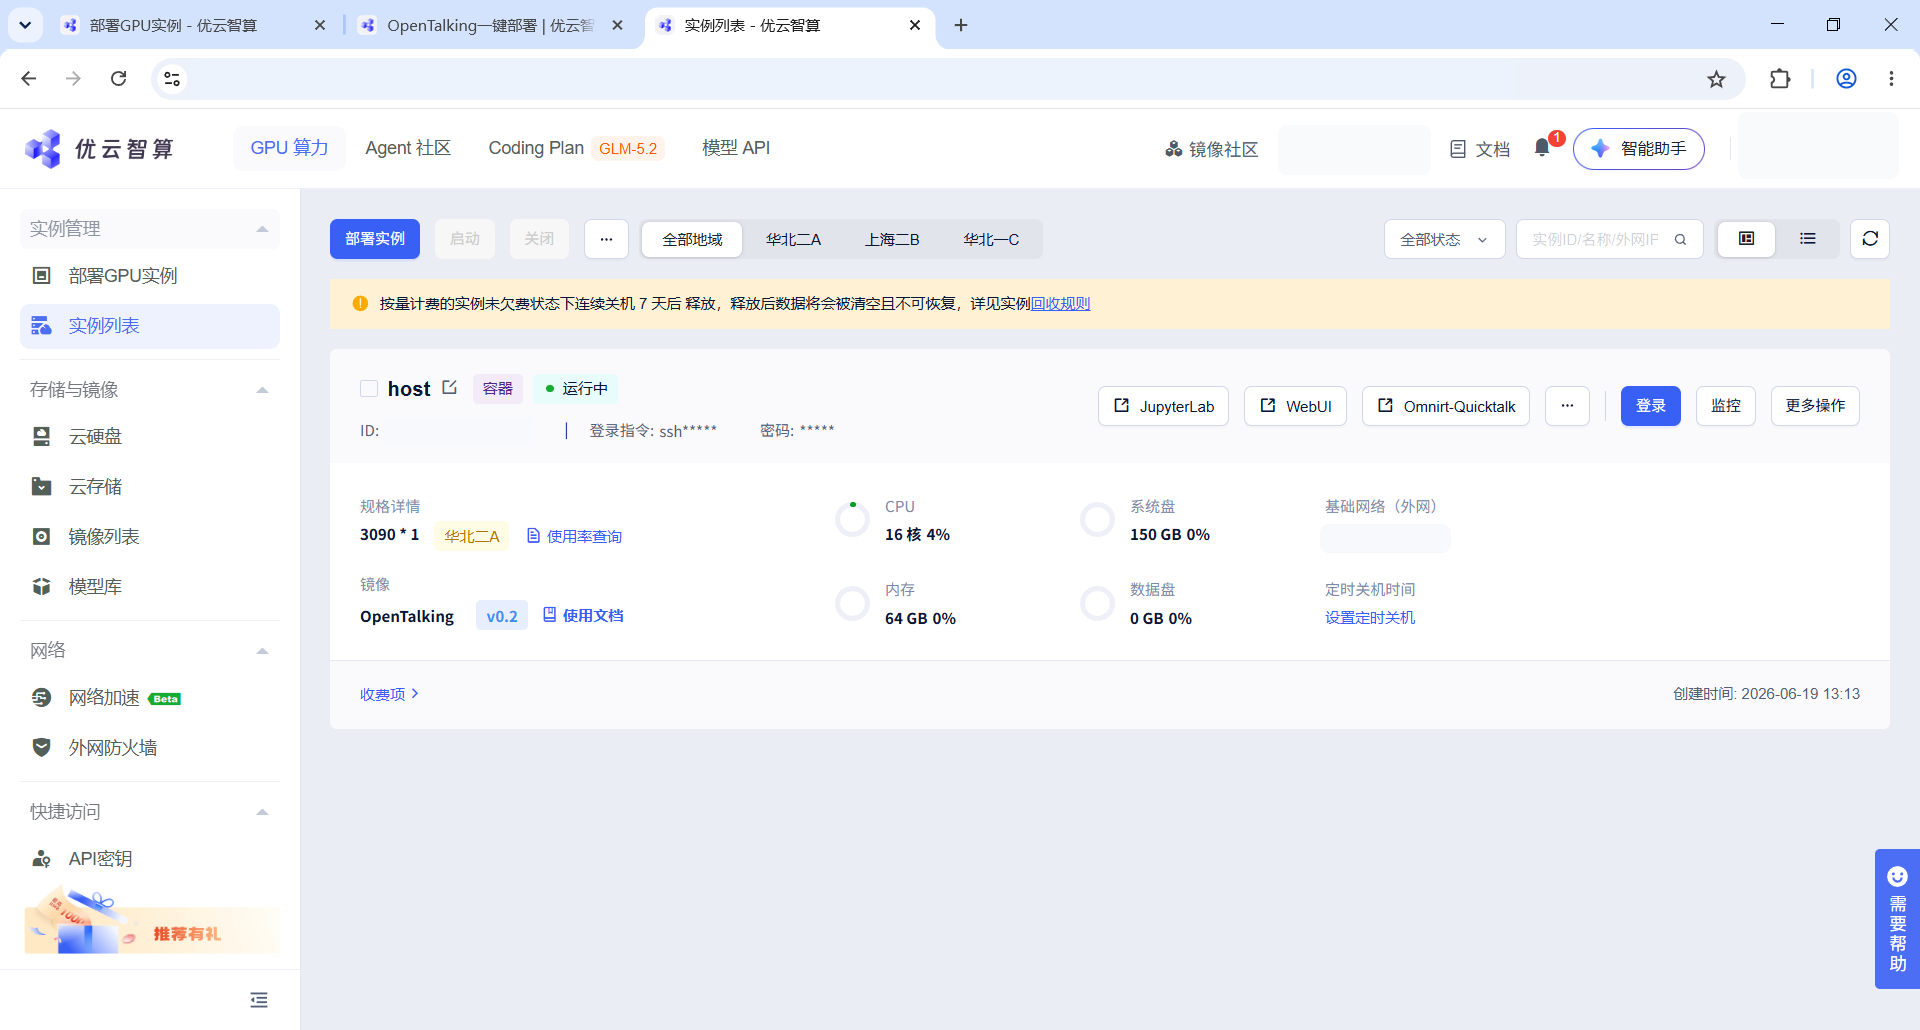Click the 部署实例 button

(x=375, y=239)
